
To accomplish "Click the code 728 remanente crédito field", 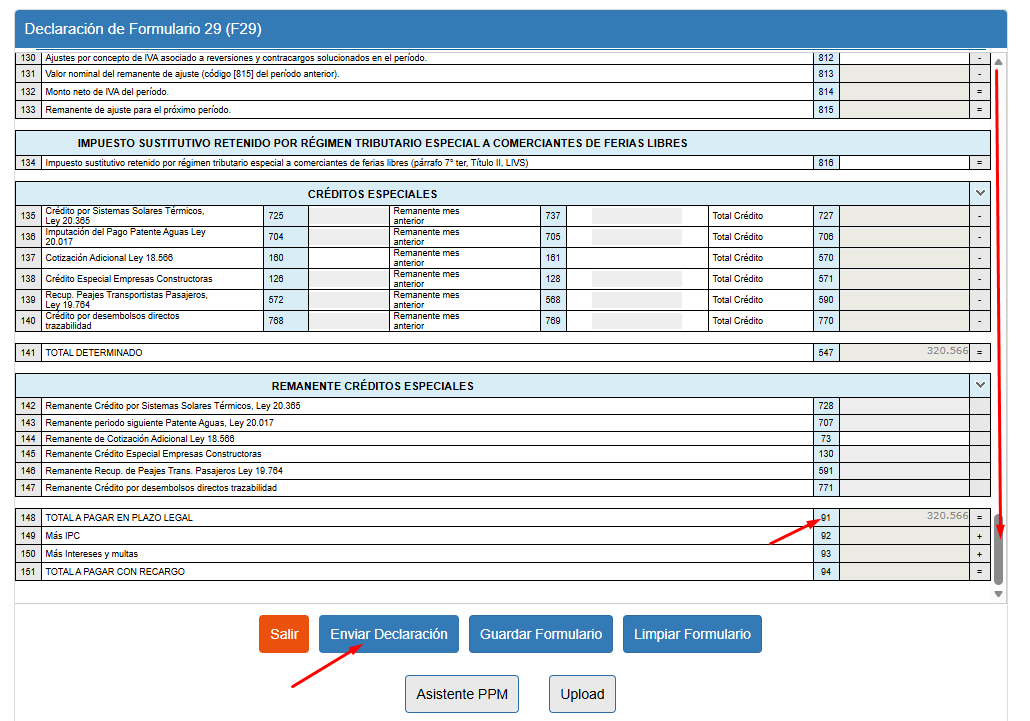I will click(x=905, y=406).
